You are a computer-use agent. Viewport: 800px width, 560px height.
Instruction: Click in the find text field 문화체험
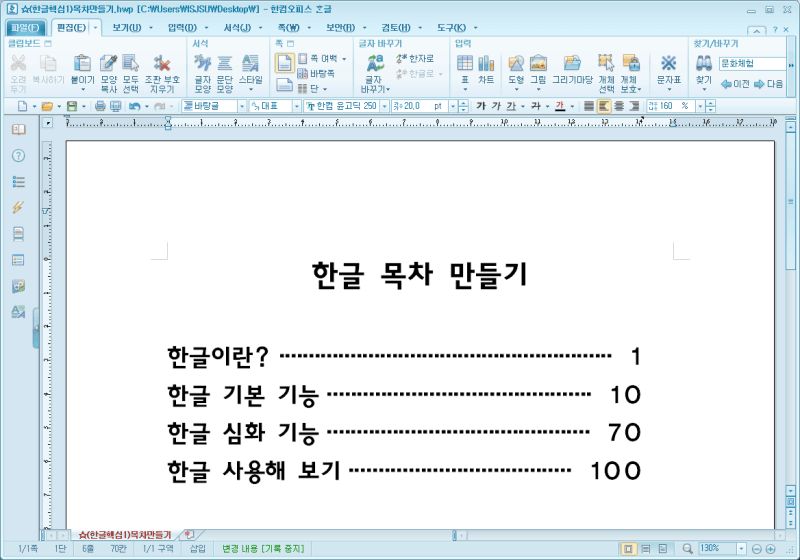pos(752,64)
